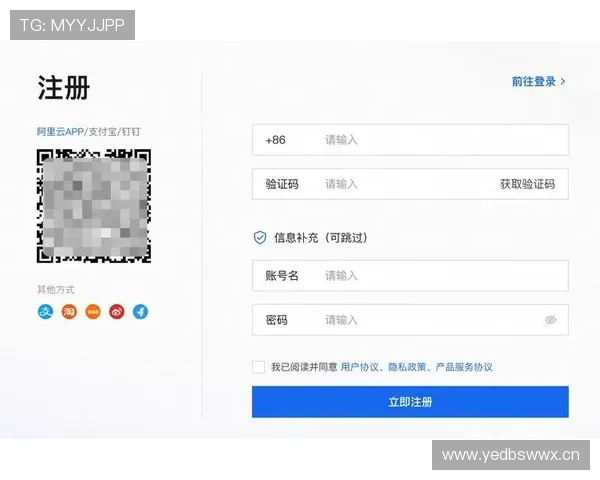This screenshot has height=480, width=600.
Task: Click the Weibo login icon
Action: tap(117, 312)
